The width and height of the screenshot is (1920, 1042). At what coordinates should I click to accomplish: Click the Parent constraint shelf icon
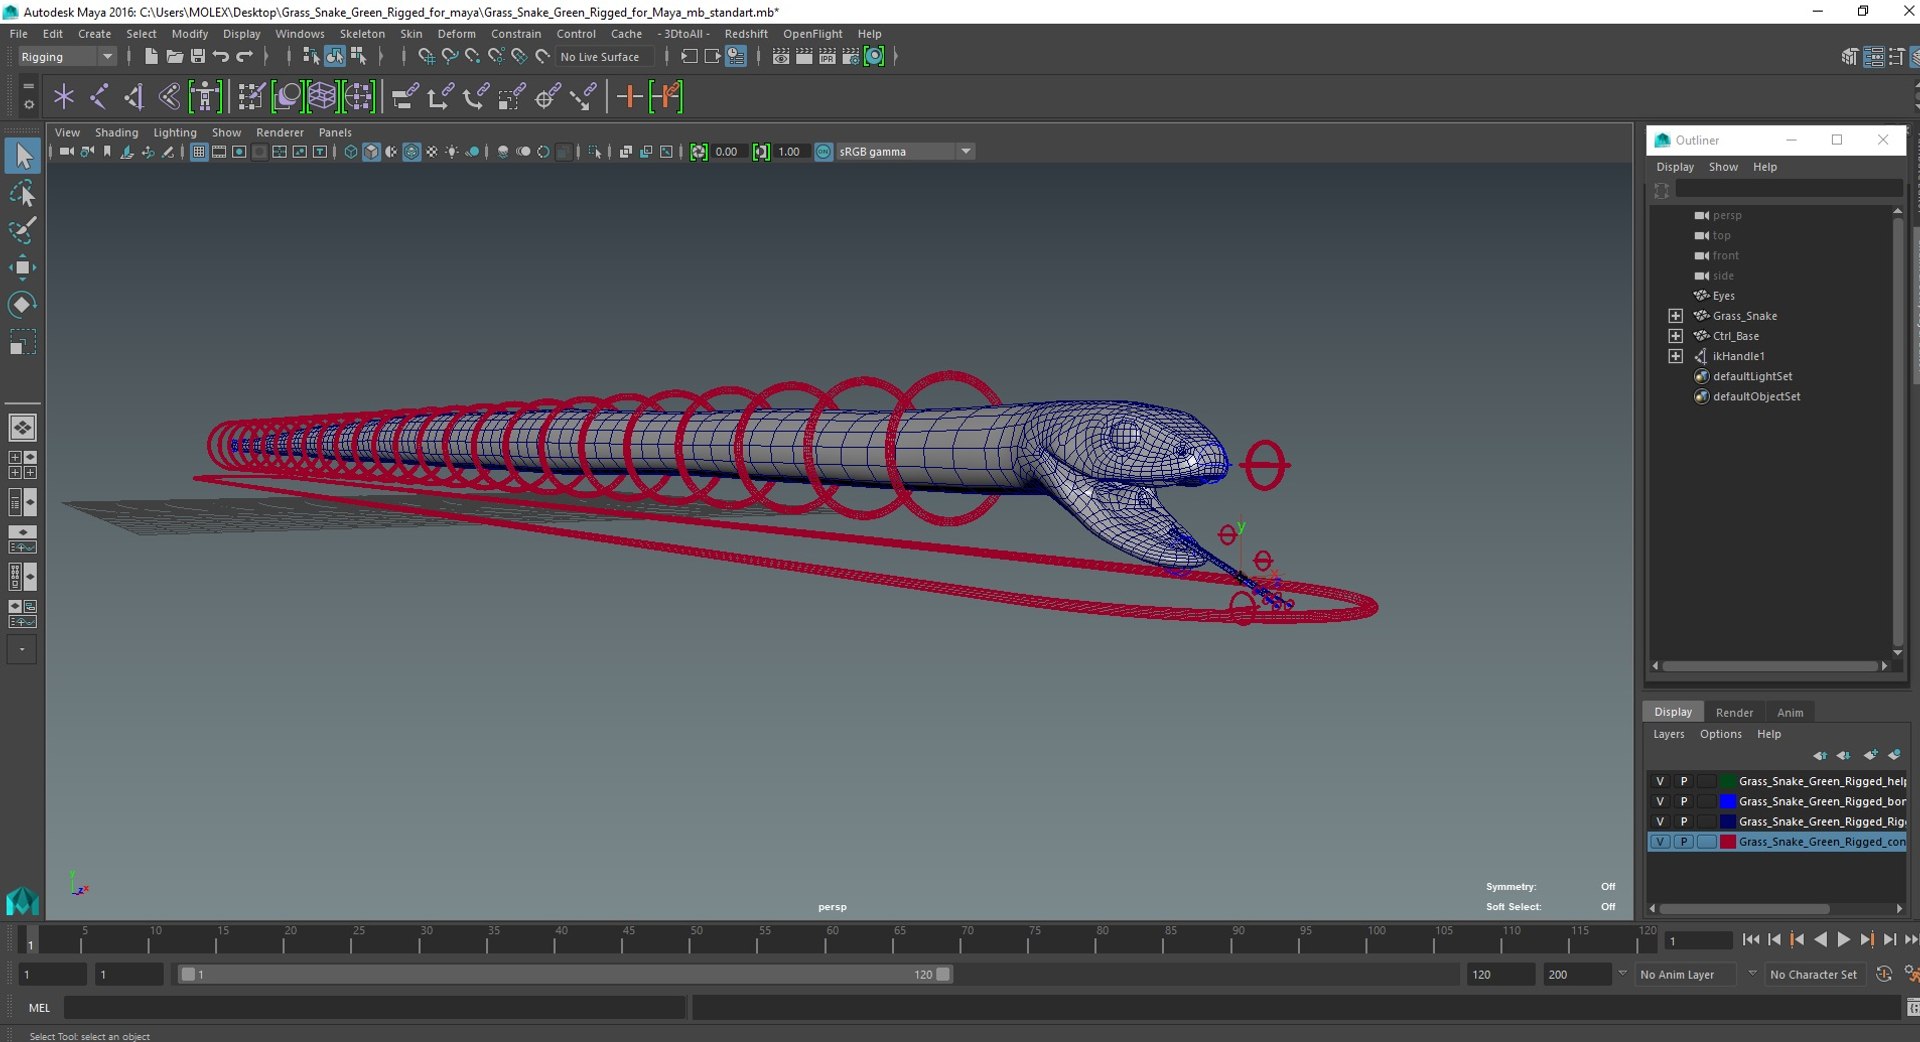click(x=405, y=97)
